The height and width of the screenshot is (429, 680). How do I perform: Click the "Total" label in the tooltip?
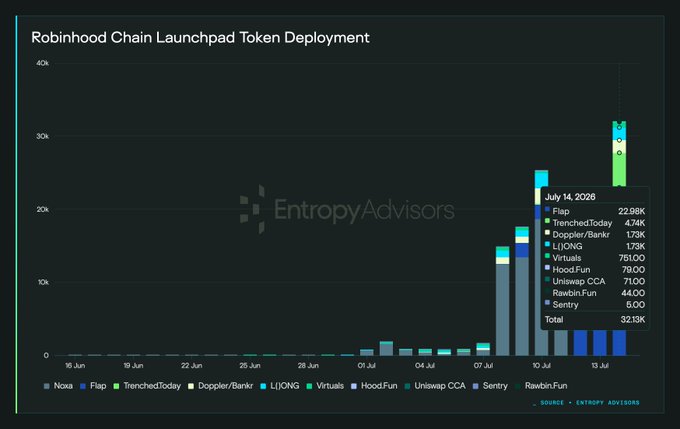[x=554, y=320]
